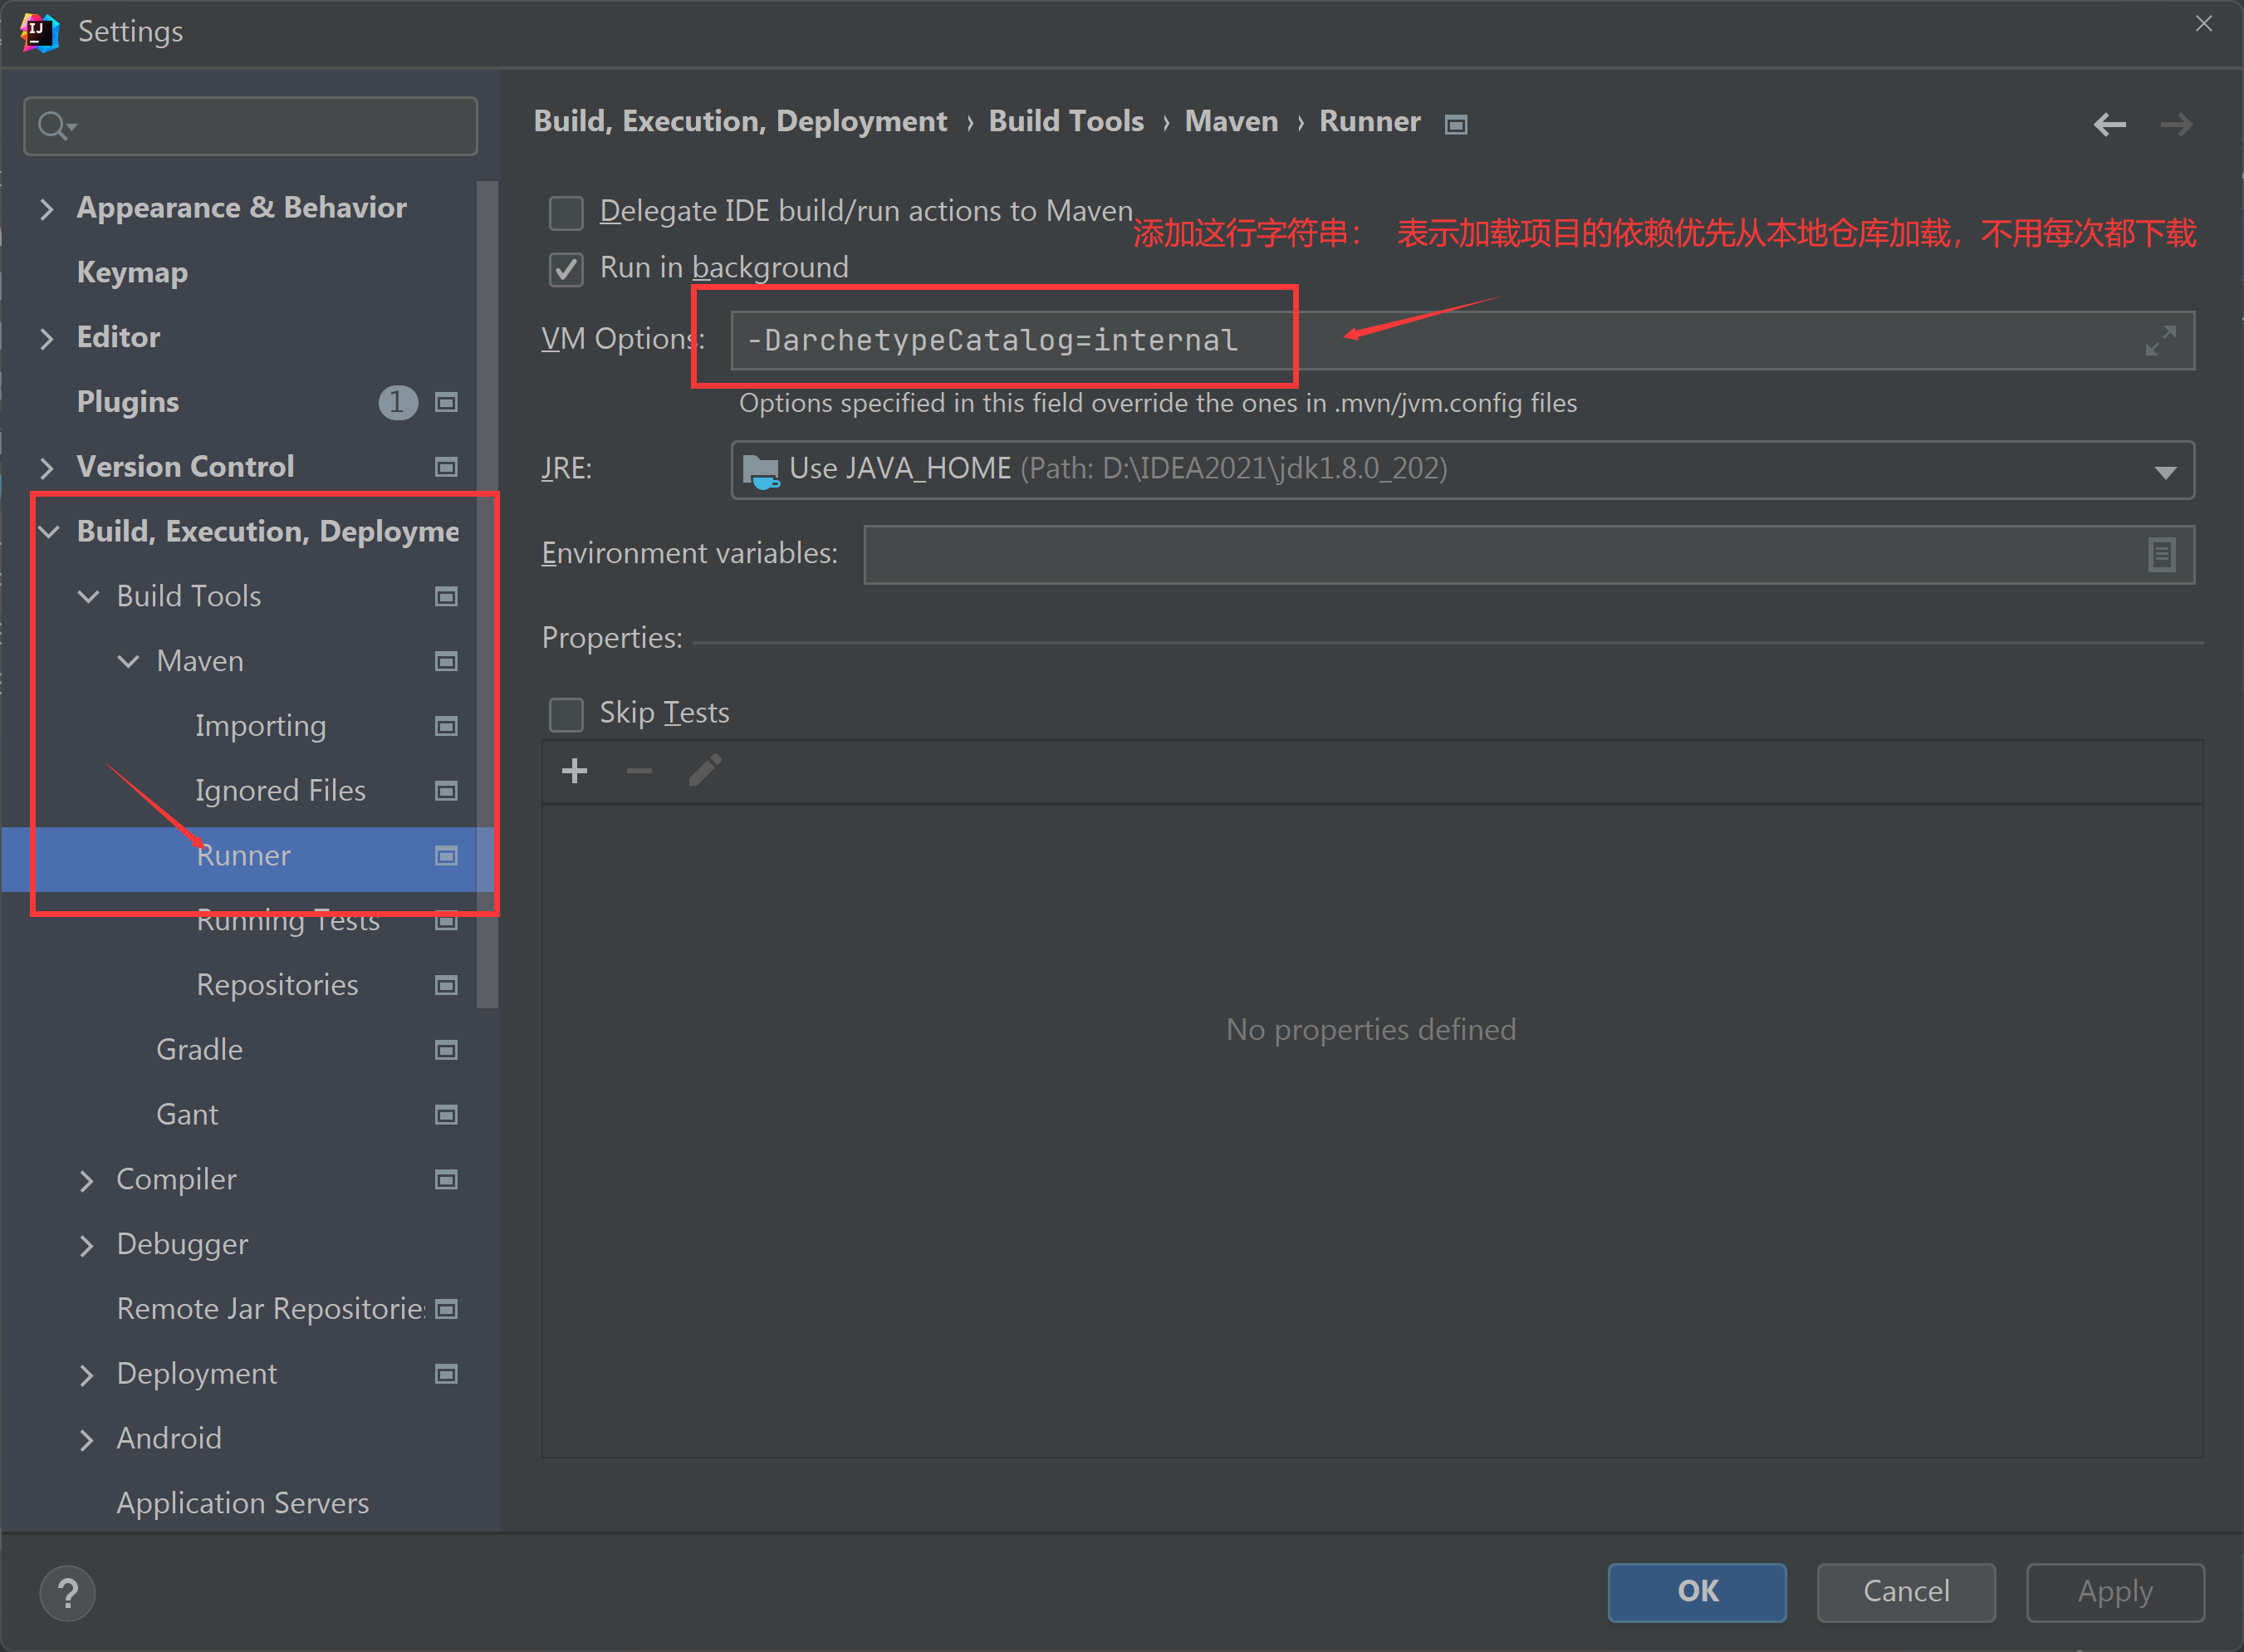Focus the settings search box

click(250, 126)
